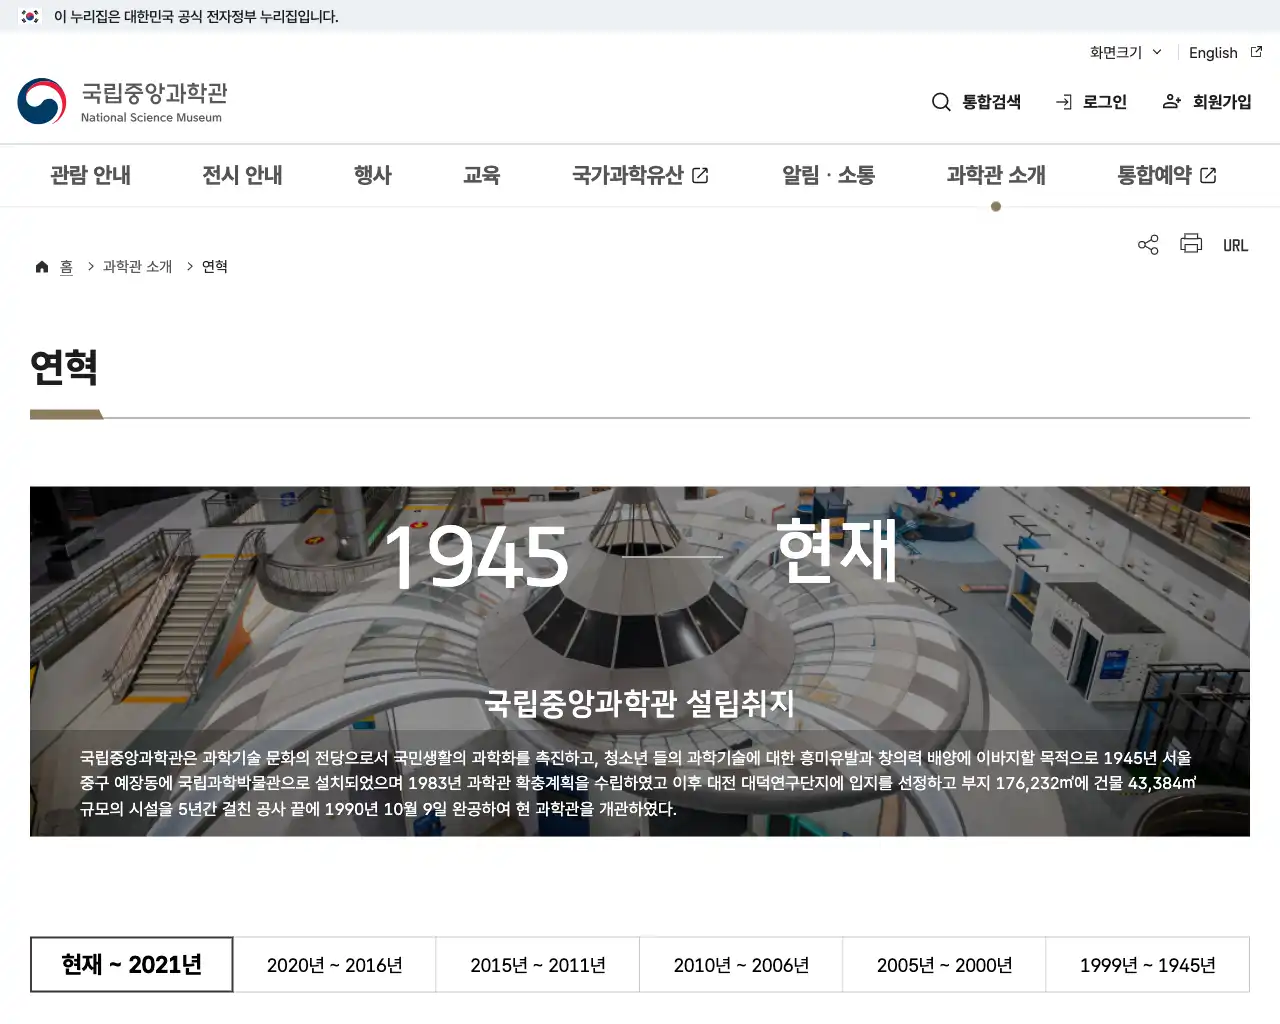The image size is (1280, 1024).
Task: Click the print icon
Action: click(x=1191, y=244)
